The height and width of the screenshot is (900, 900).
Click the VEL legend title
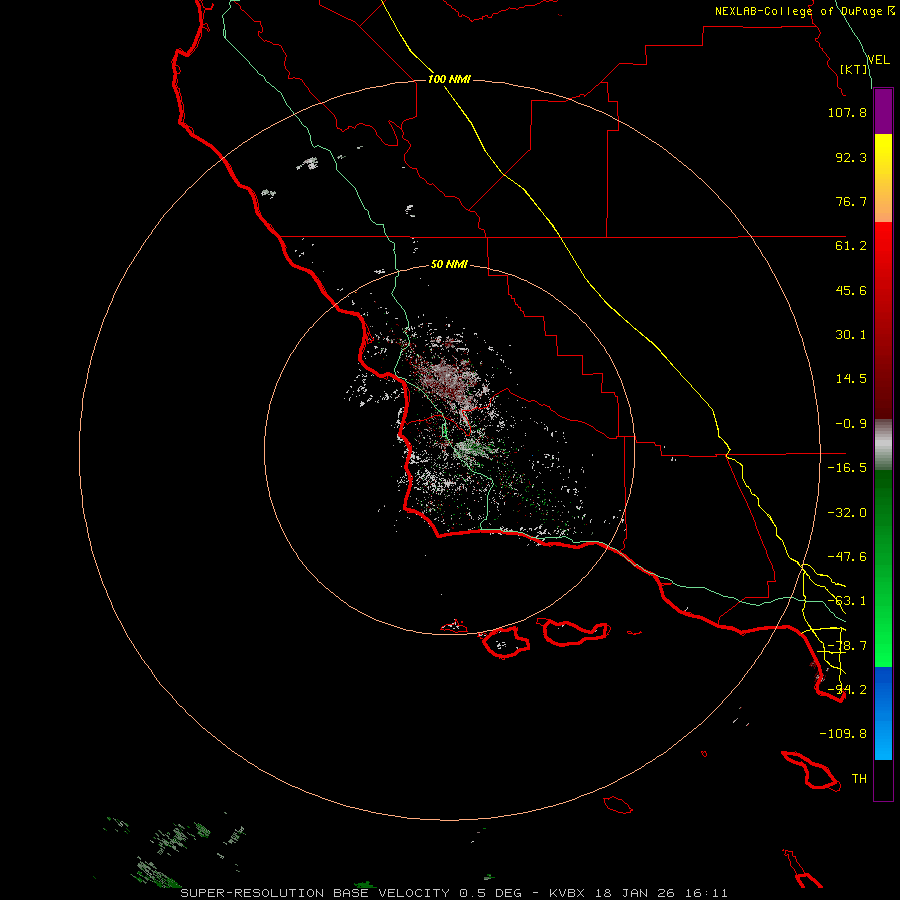878,59
